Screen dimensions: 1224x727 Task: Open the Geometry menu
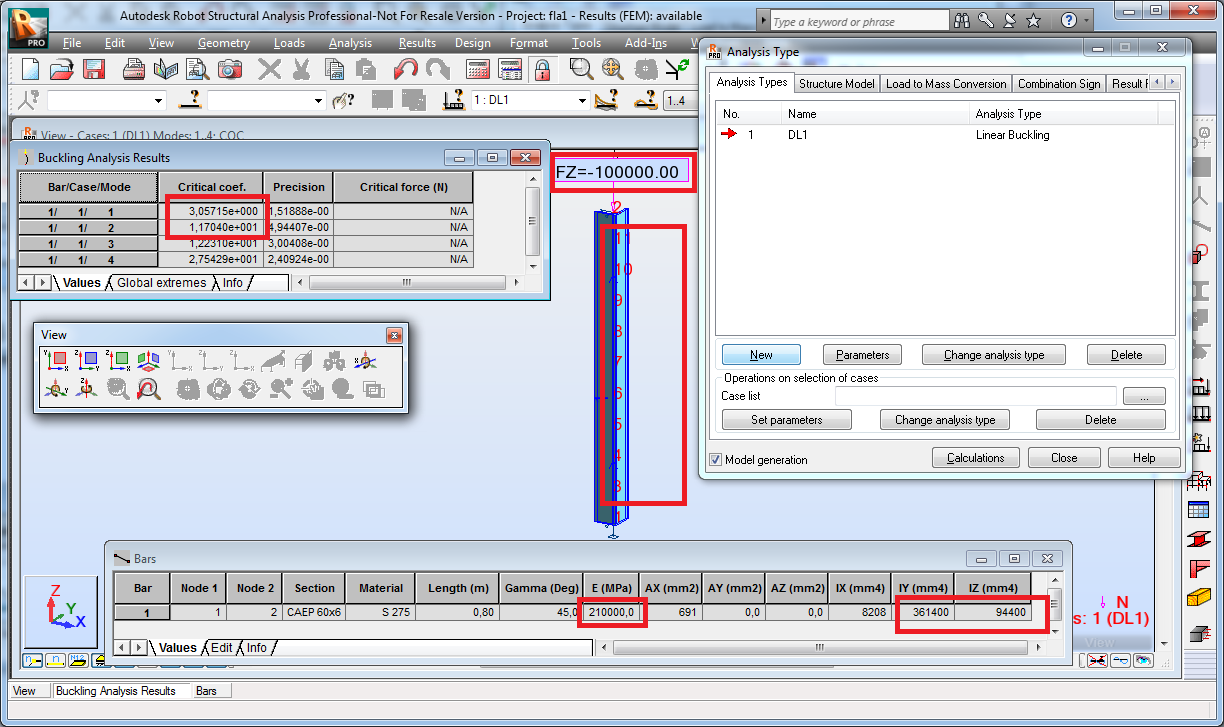(x=224, y=43)
